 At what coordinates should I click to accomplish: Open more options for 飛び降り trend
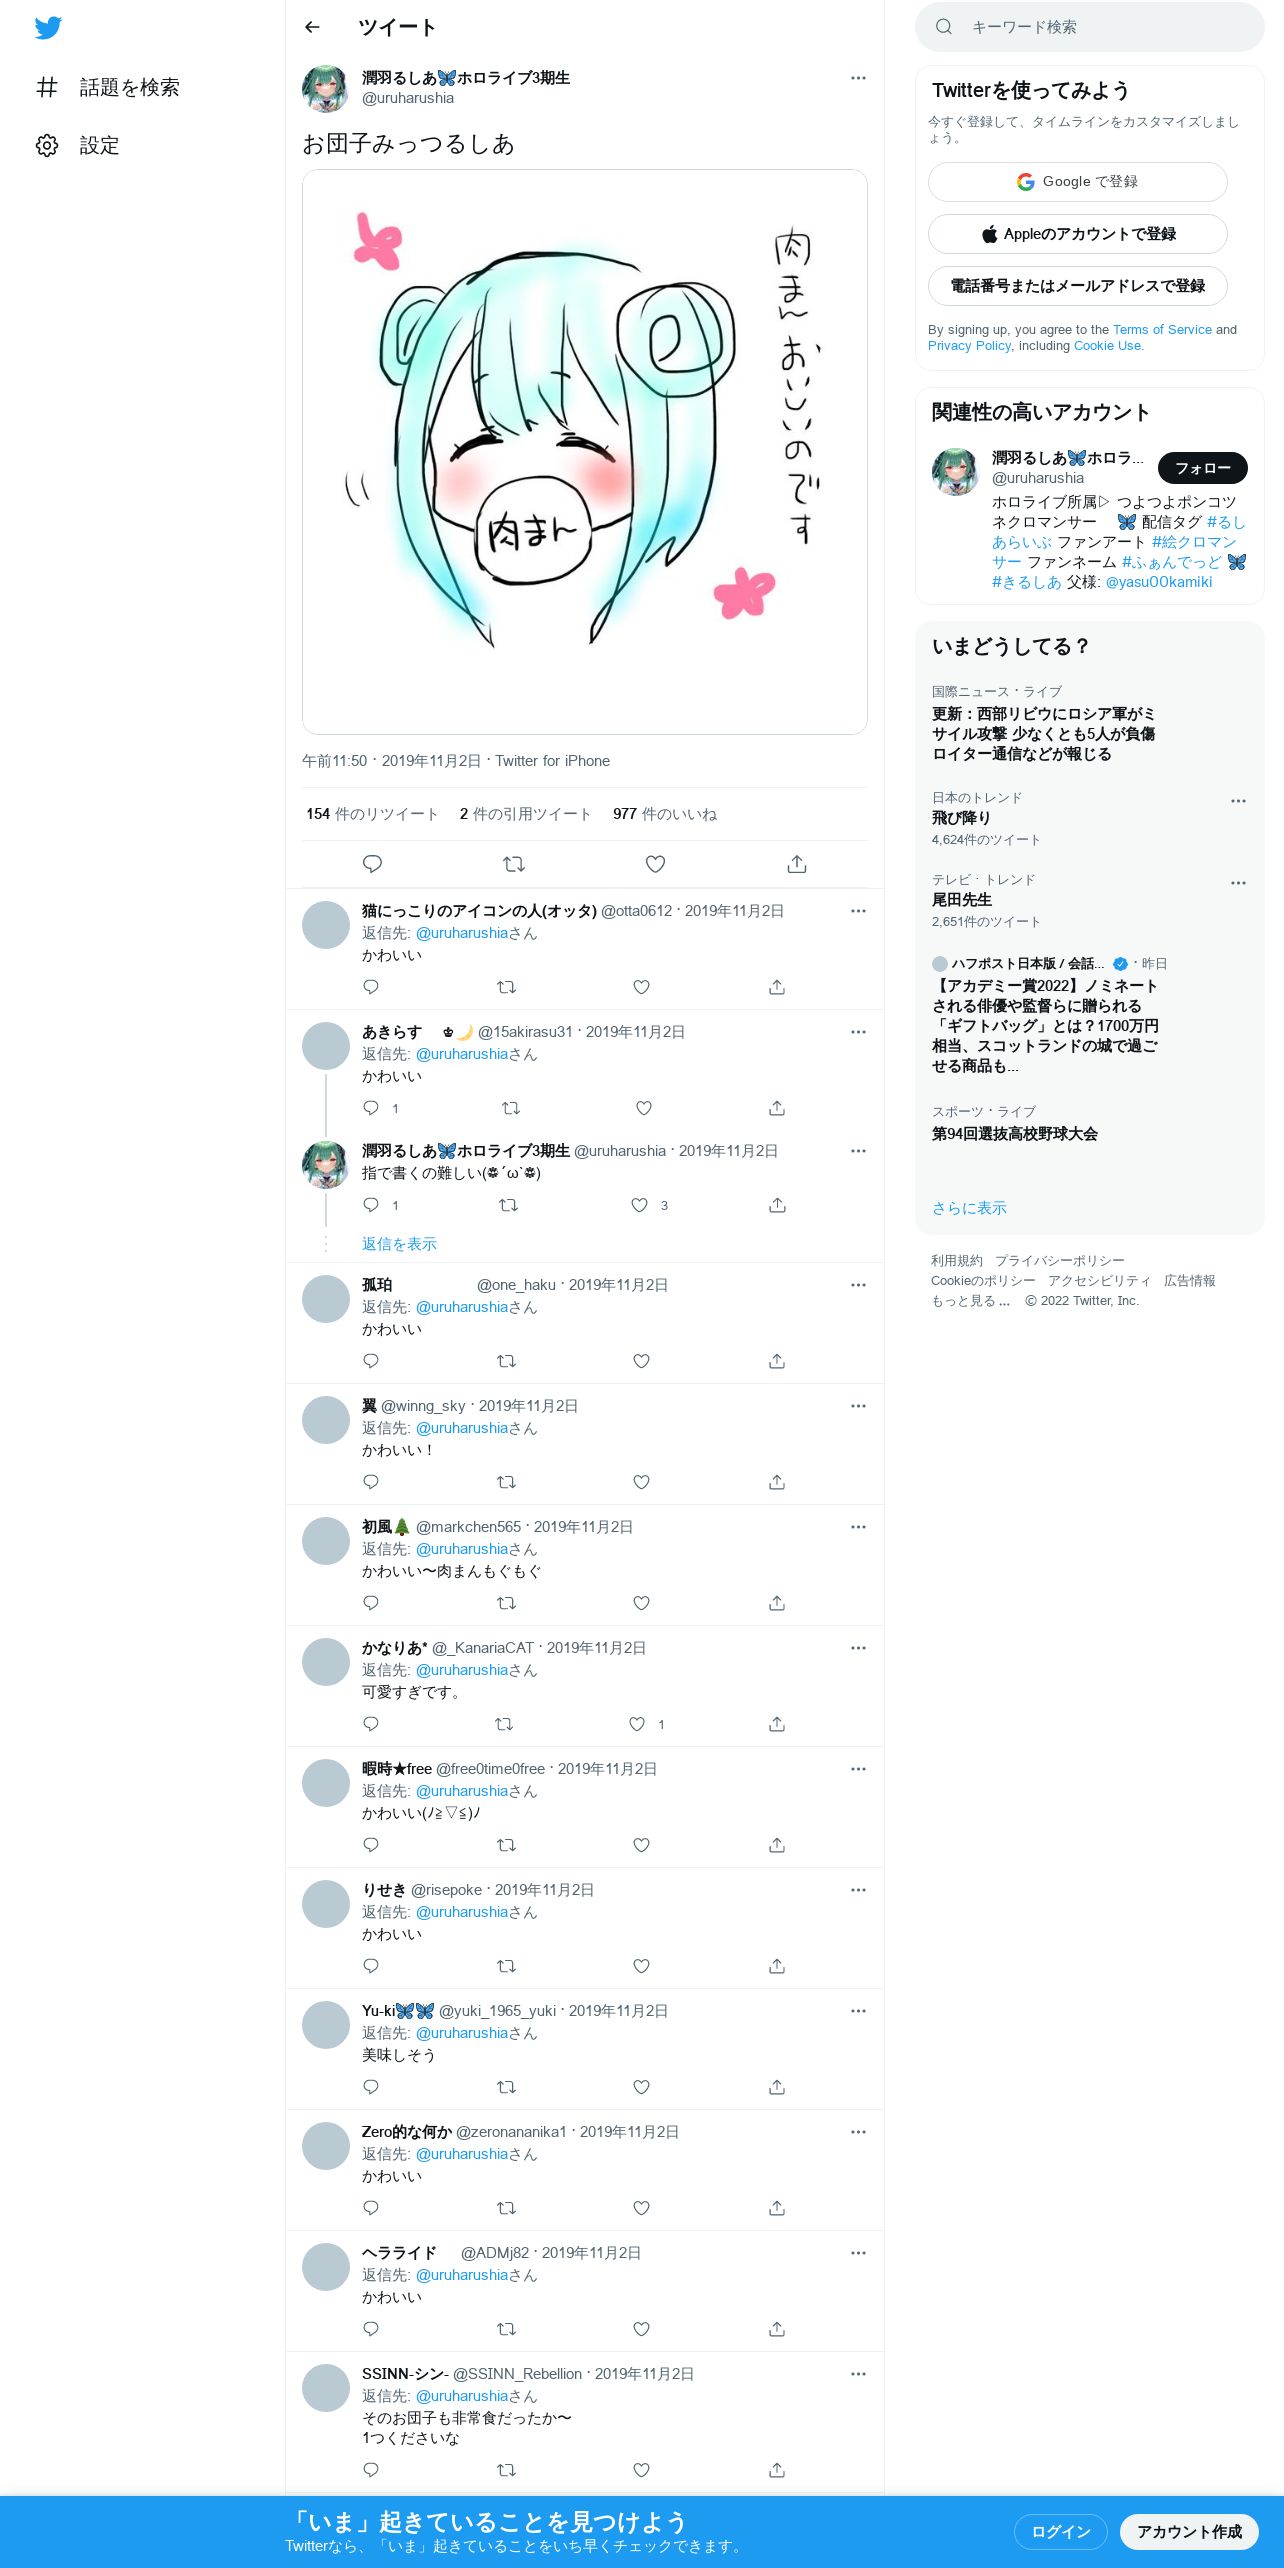pos(1238,801)
